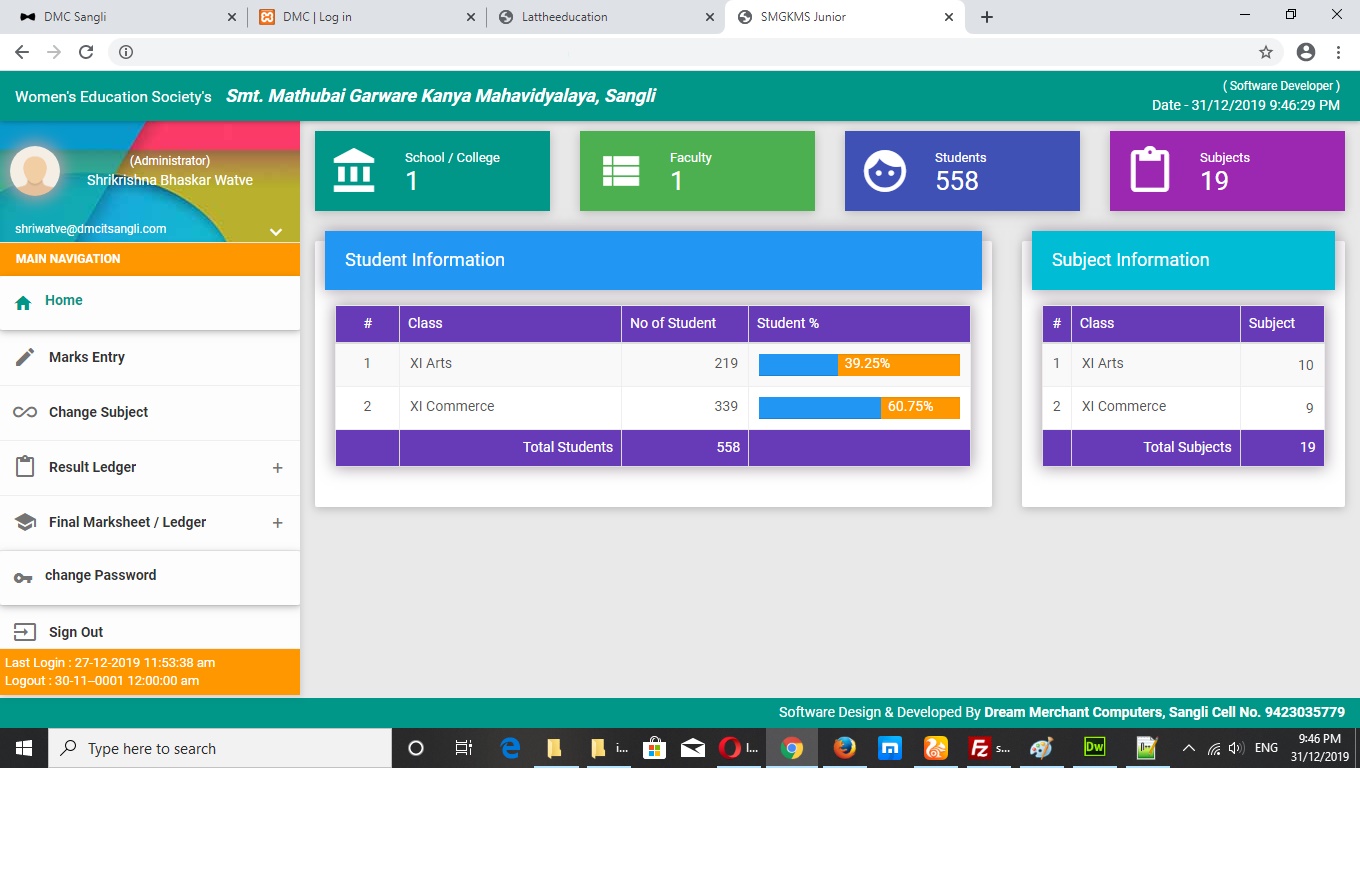Image resolution: width=1360 pixels, height=875 pixels.
Task: Click the Home house icon in sidebar
Action: 24,303
